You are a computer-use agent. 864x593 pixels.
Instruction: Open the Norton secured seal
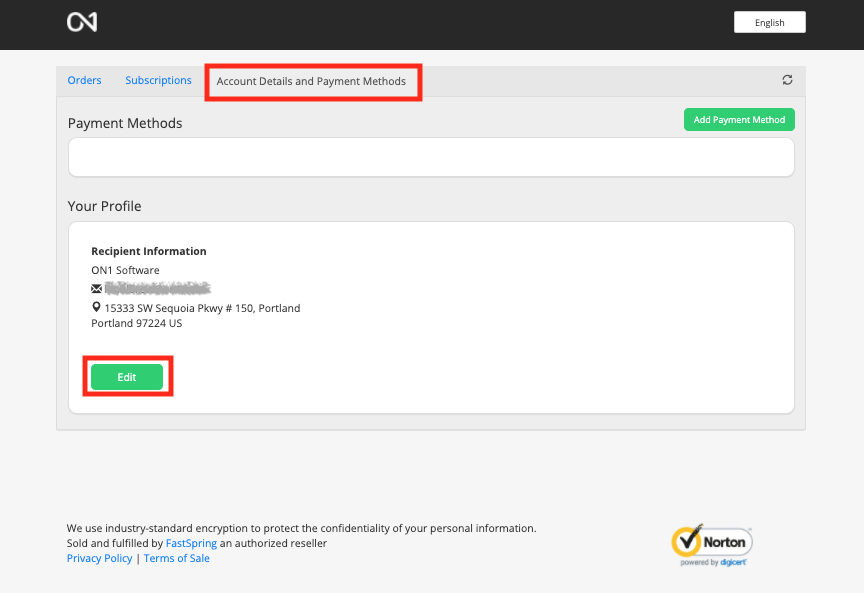point(711,544)
